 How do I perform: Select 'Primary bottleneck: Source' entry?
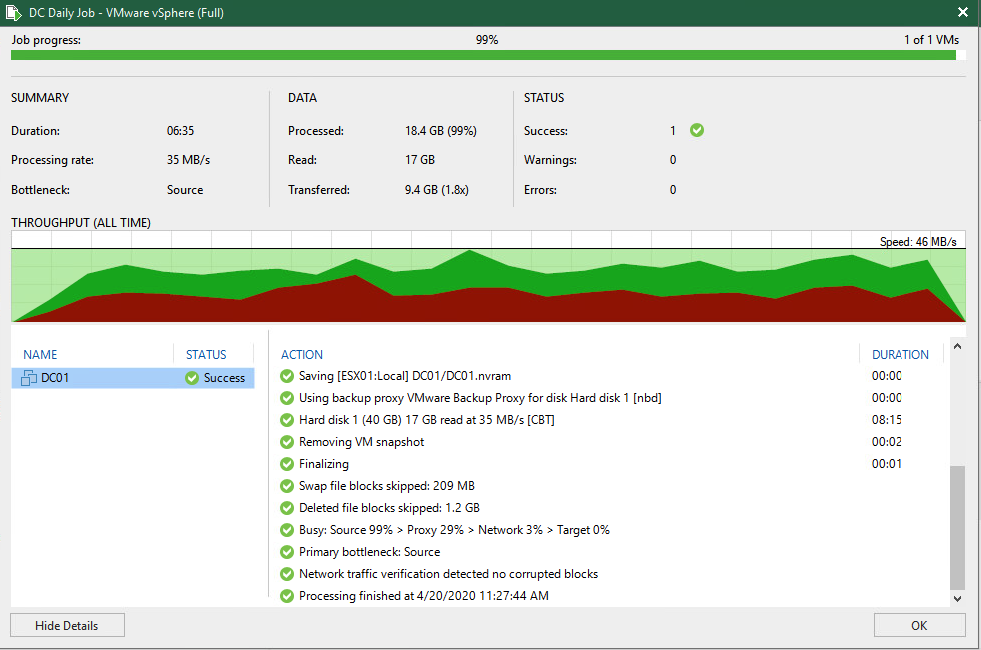click(x=369, y=552)
